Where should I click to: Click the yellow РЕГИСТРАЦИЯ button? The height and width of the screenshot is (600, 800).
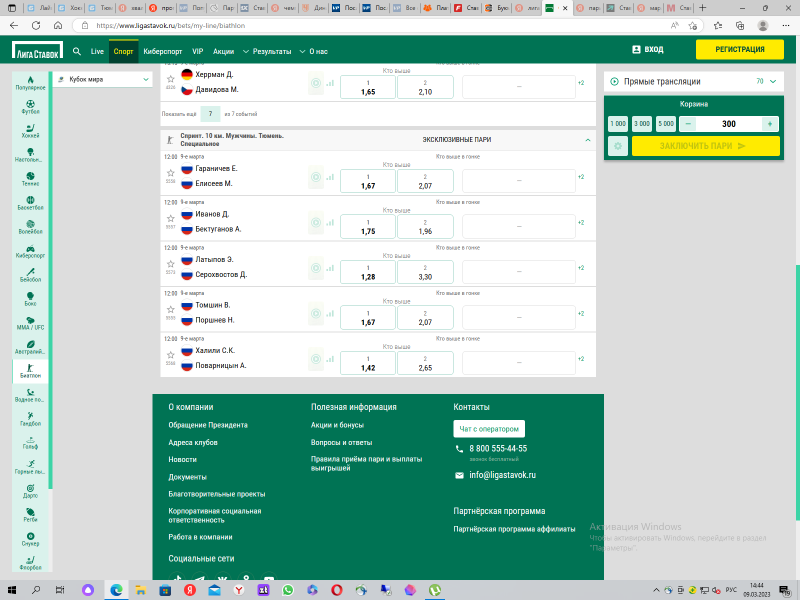pyautogui.click(x=738, y=49)
